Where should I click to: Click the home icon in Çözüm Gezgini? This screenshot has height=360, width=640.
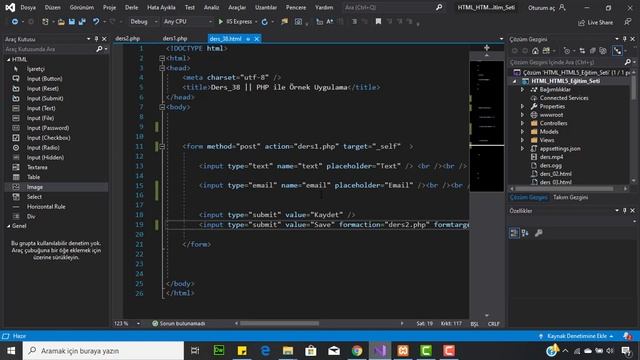[535, 51]
